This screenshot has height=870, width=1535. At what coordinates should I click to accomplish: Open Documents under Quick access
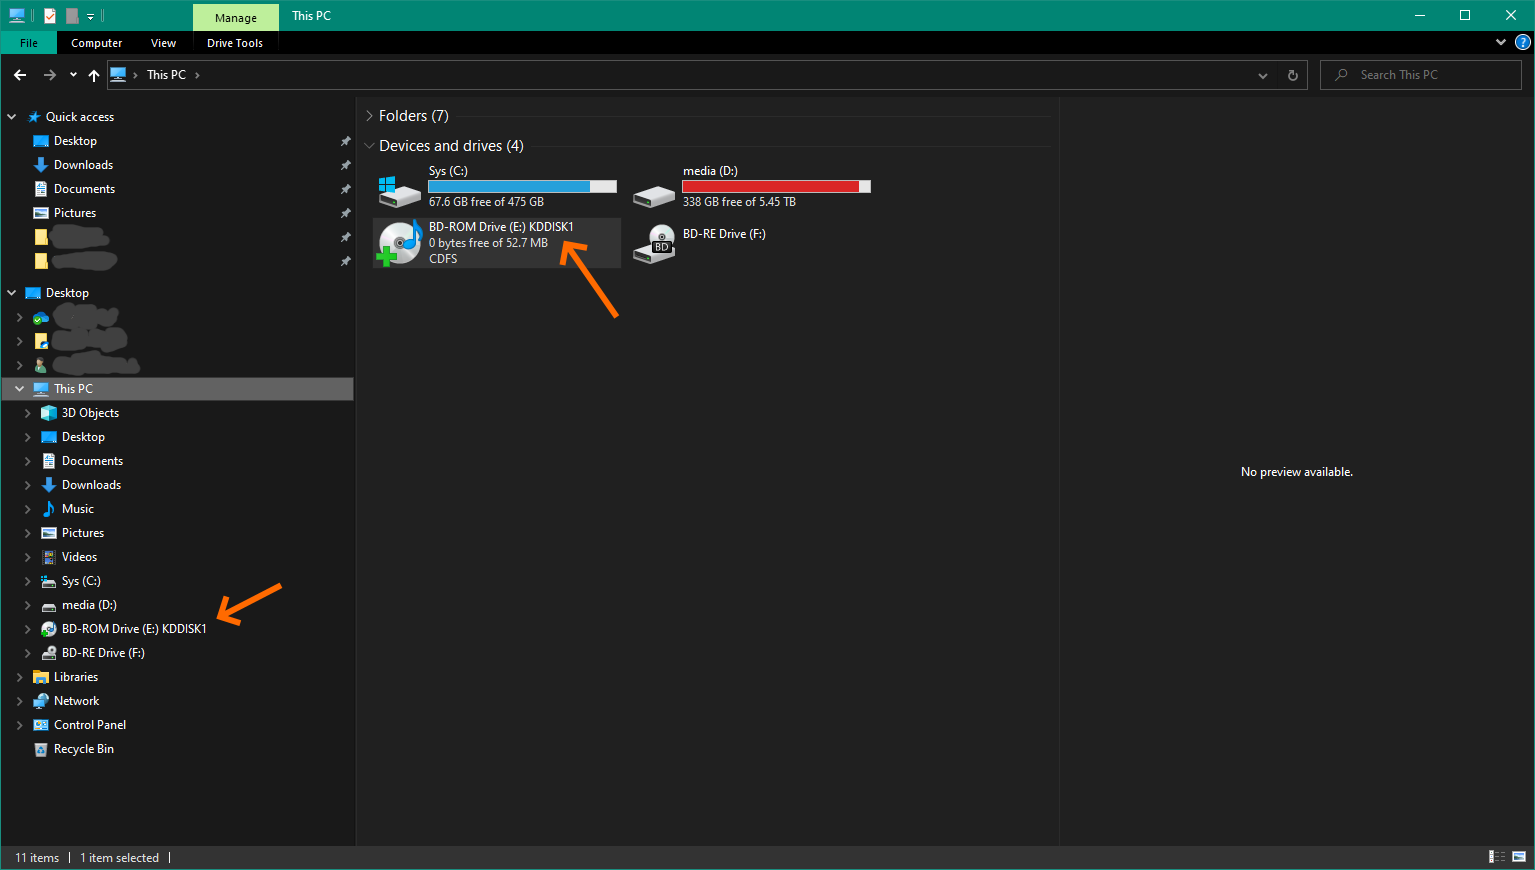click(84, 189)
